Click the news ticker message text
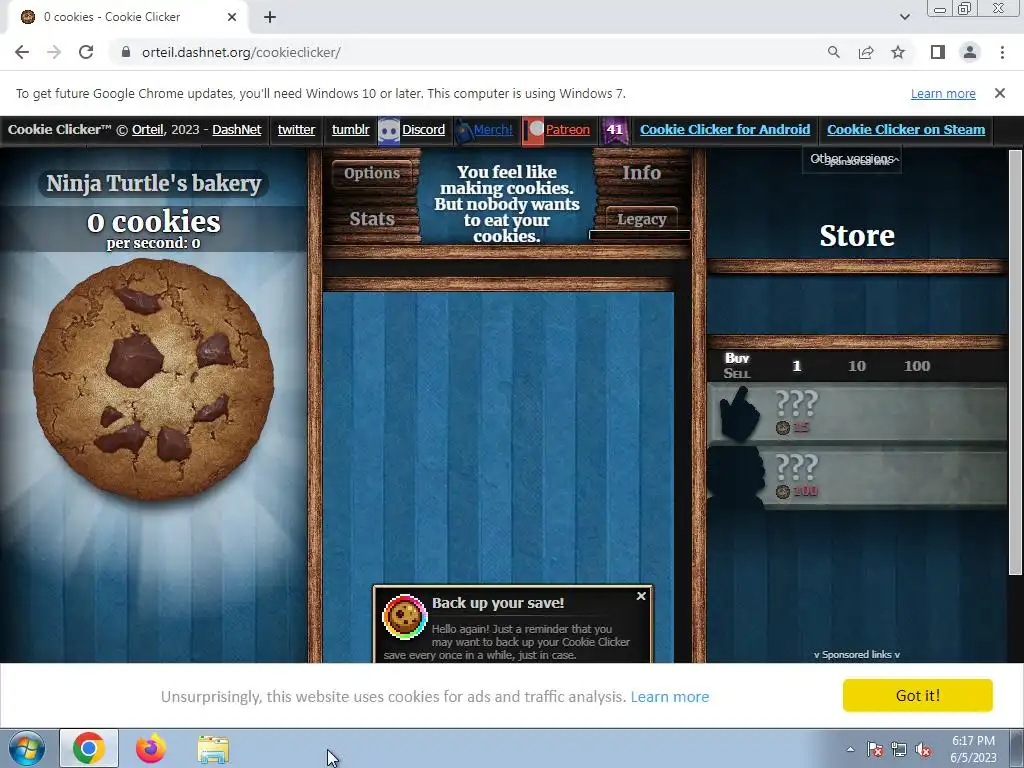This screenshot has width=1024, height=768. (x=507, y=204)
